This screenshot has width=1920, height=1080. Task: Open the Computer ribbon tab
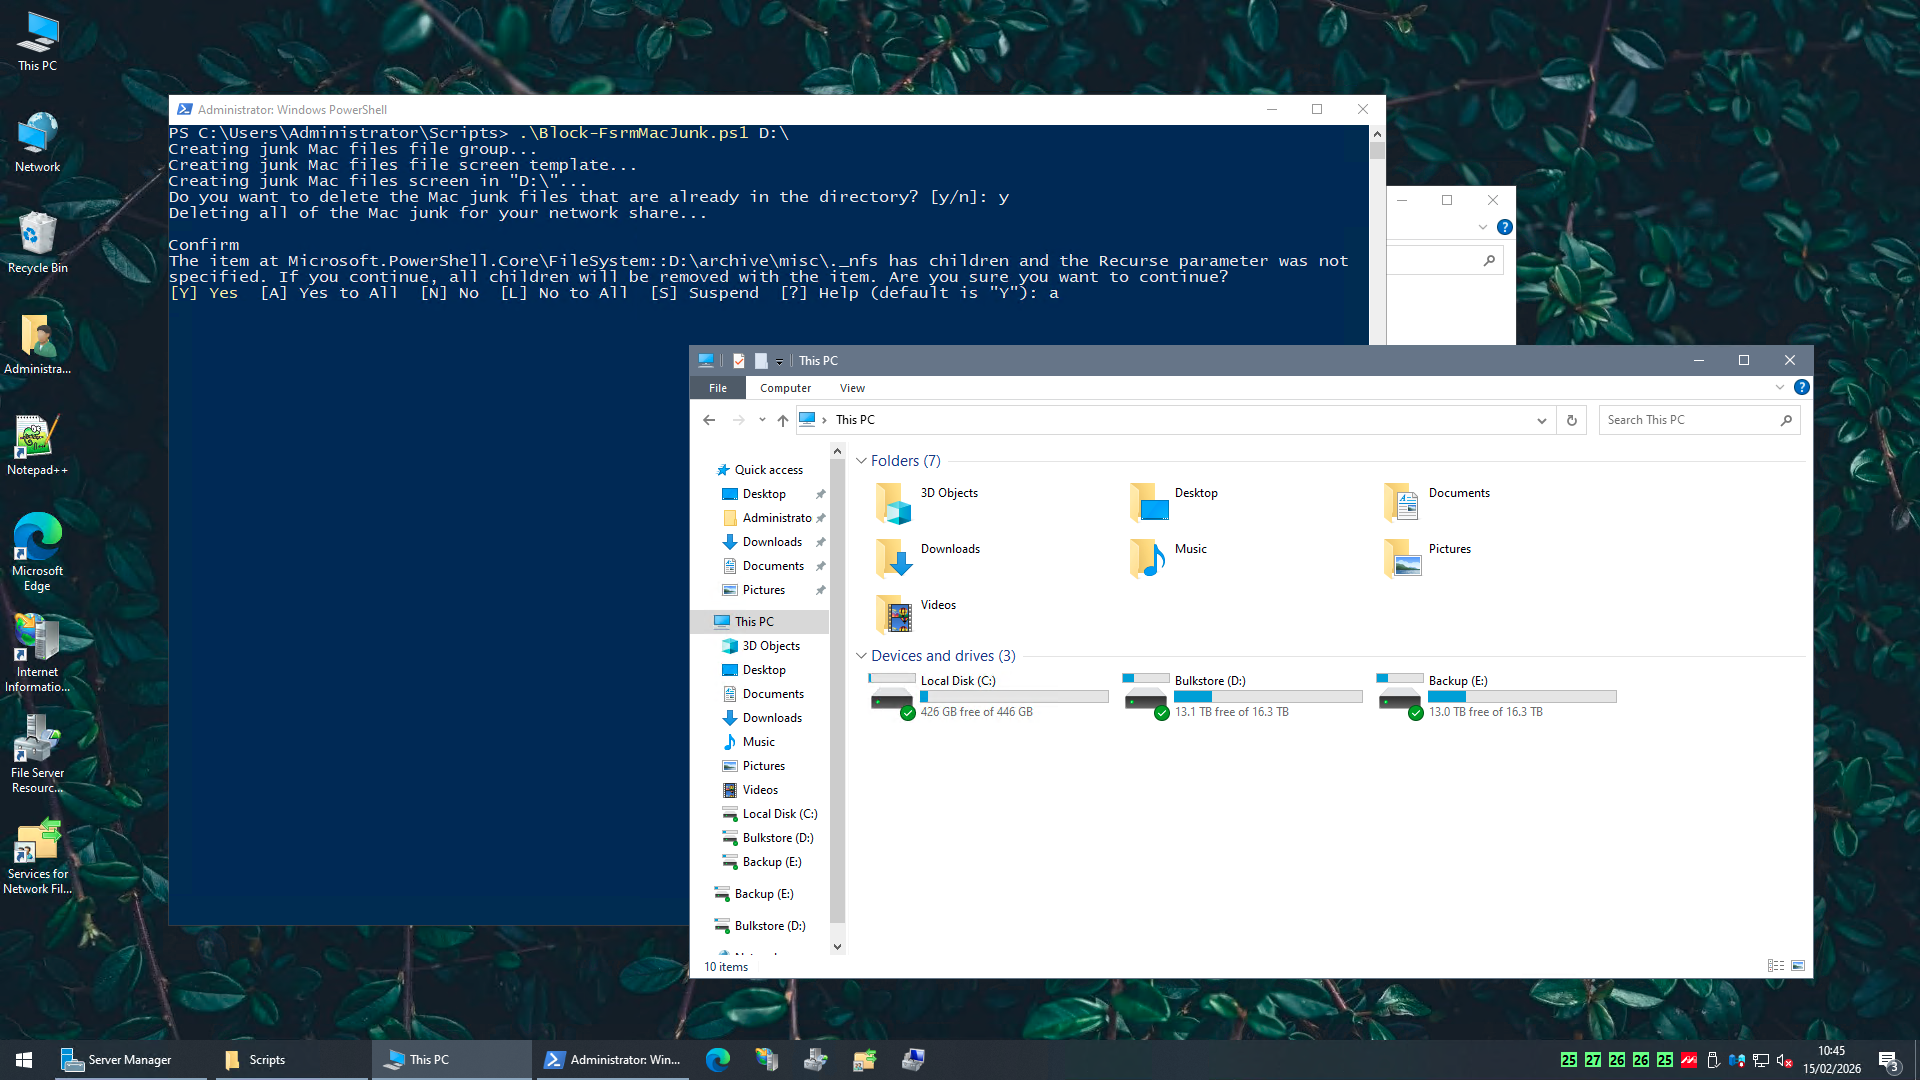[x=785, y=388]
